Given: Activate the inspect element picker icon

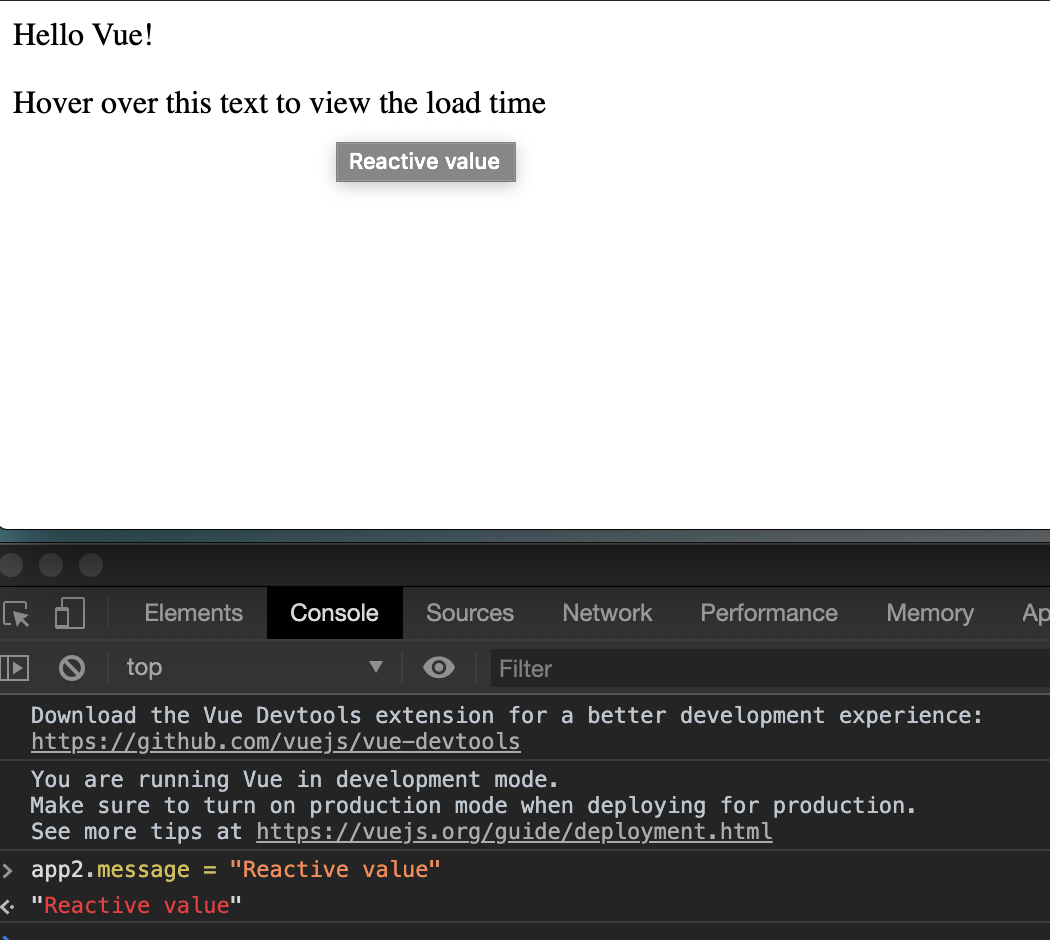Looking at the screenshot, I should (17, 613).
